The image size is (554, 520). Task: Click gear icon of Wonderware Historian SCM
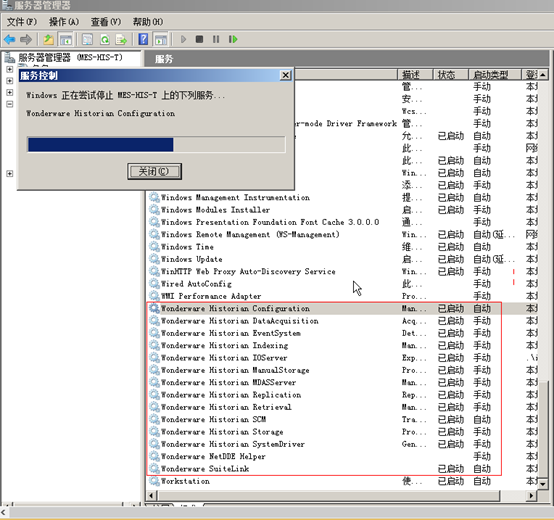154,419
